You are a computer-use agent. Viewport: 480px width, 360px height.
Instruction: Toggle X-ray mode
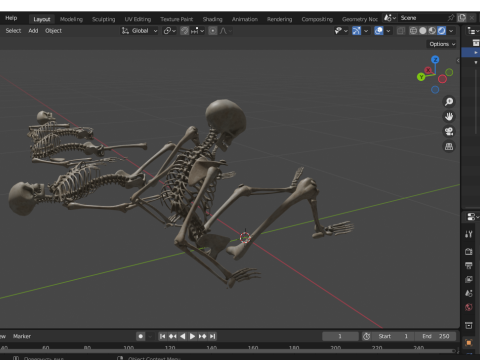401,31
